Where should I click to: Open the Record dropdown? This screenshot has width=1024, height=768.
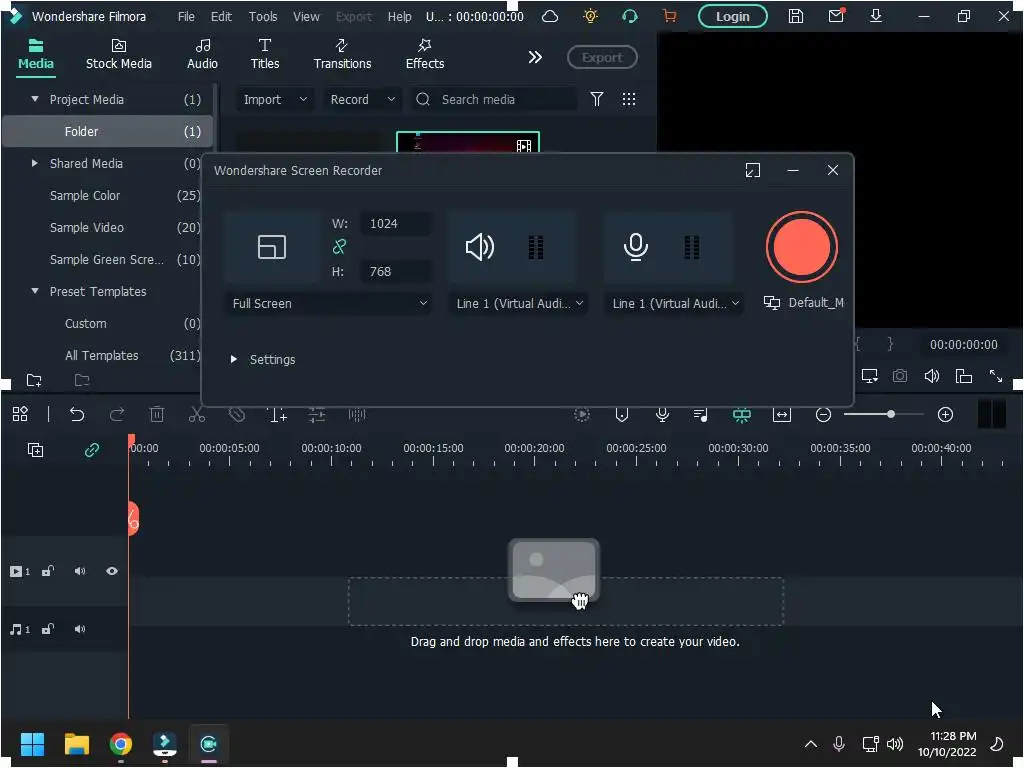coord(362,99)
